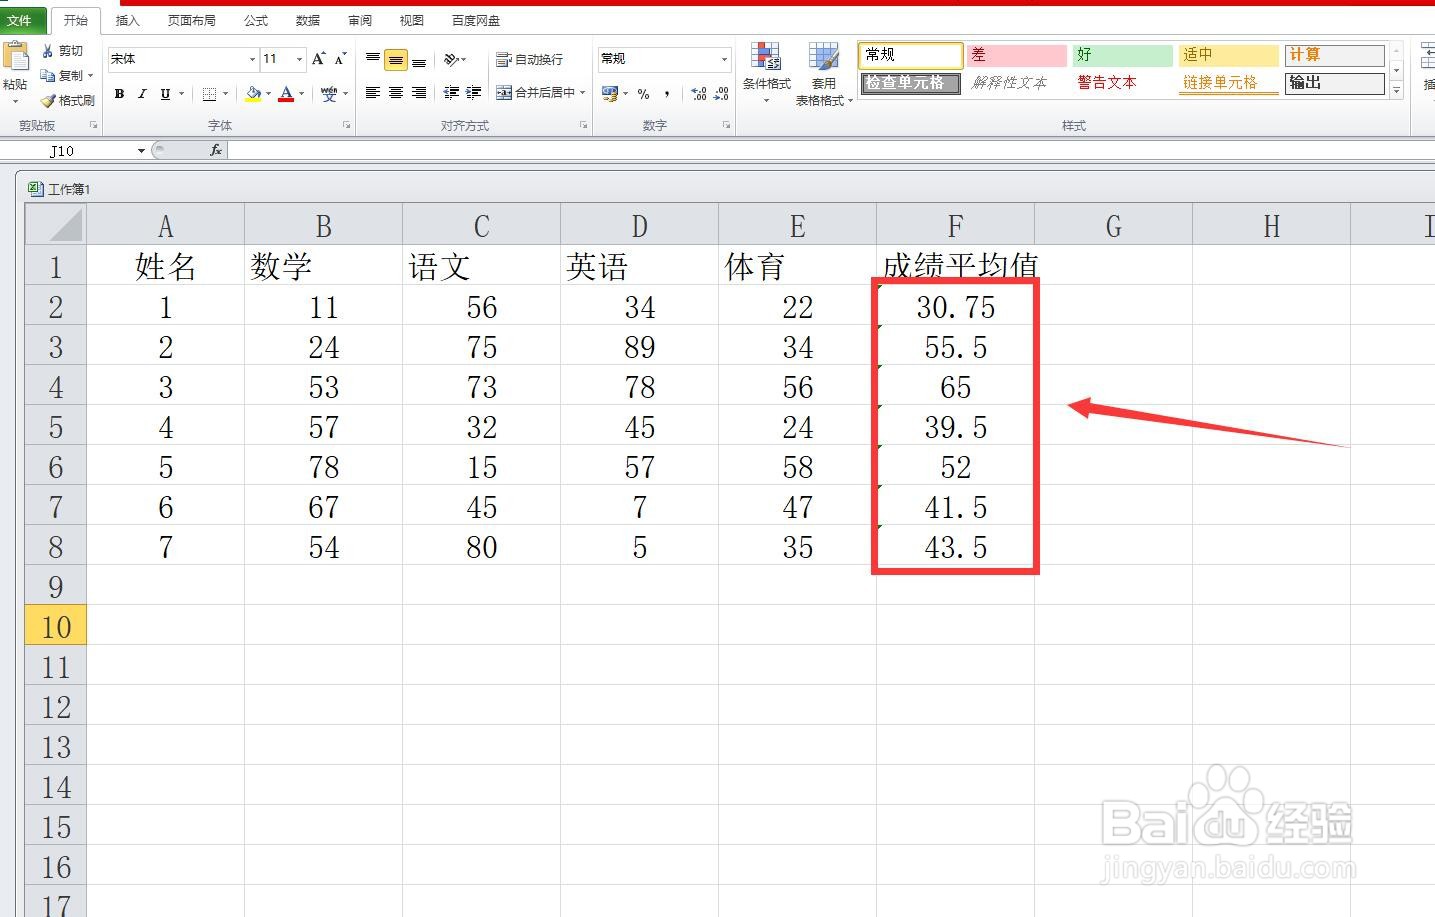This screenshot has height=917, width=1435.
Task: Switch to the Data (数据) tab
Action: (308, 20)
